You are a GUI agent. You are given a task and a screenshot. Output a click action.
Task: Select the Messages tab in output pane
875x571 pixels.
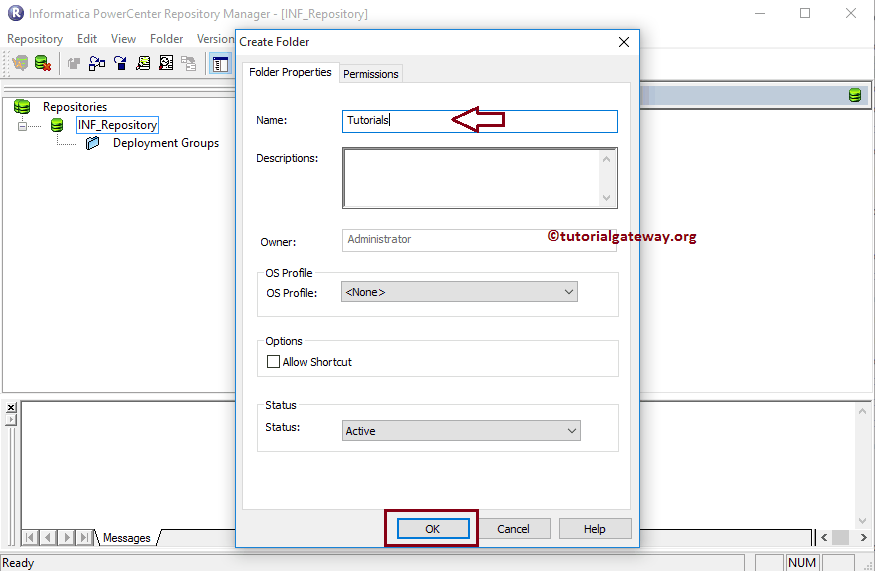127,538
